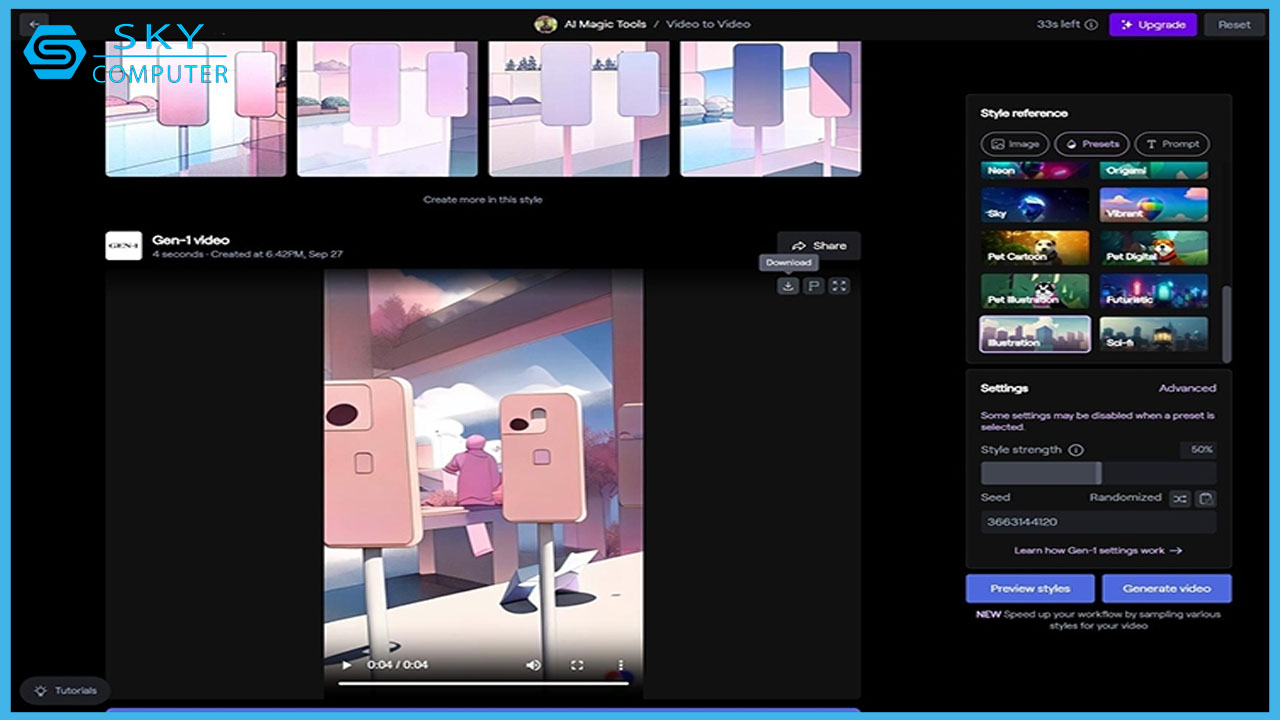
Task: Click the P icon next to download
Action: click(x=813, y=286)
